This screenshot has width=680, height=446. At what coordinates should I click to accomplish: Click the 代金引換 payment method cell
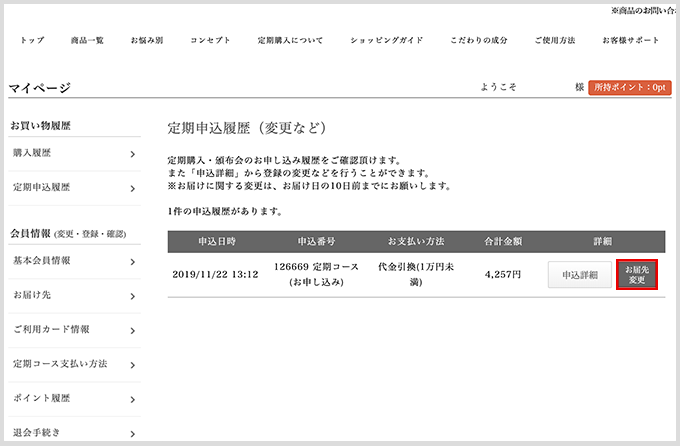point(416,274)
